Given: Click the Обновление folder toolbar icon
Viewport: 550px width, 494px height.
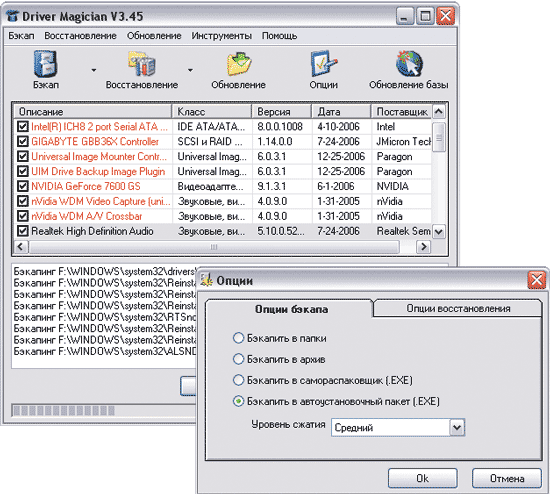Looking at the screenshot, I should pos(239,64).
